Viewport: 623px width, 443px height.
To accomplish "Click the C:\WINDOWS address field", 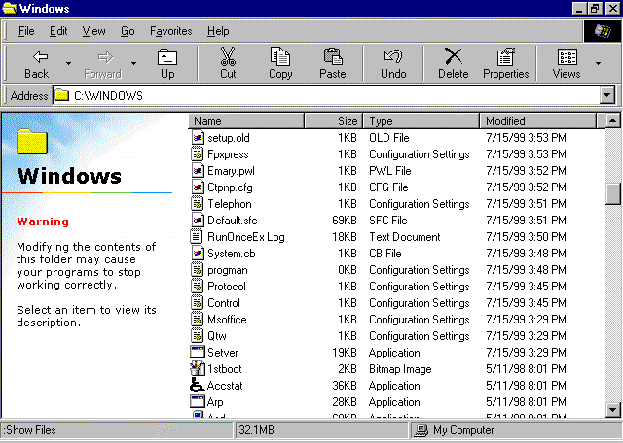I will click(x=330, y=95).
